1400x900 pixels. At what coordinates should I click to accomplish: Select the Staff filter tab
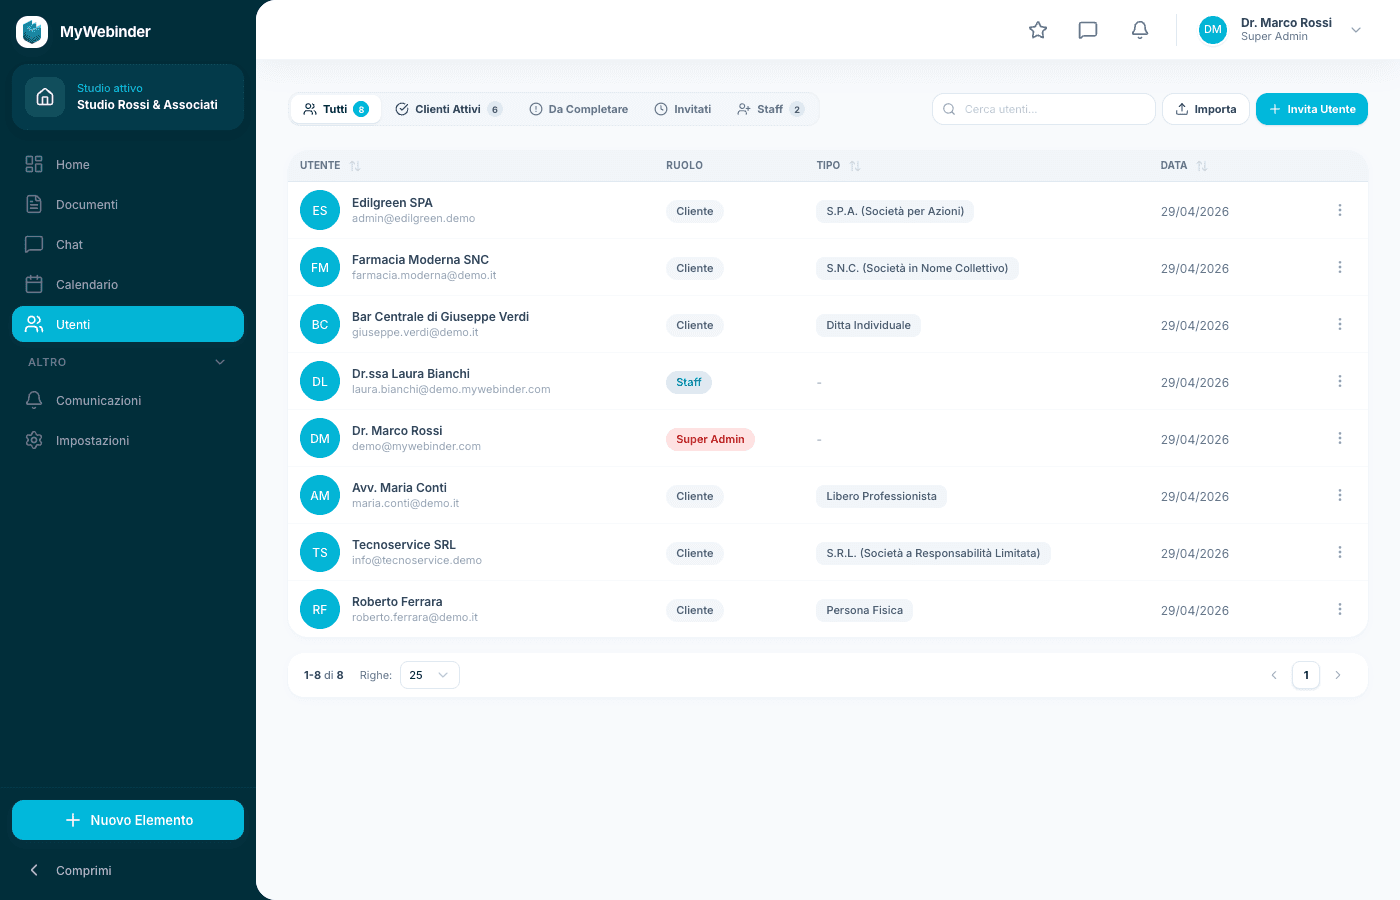(x=770, y=109)
